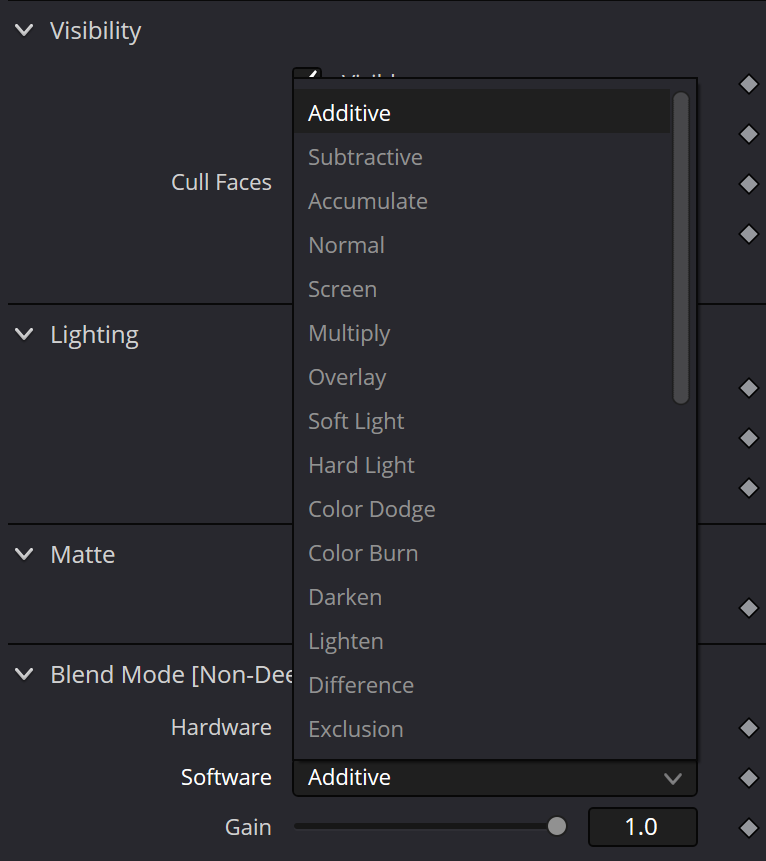Click the Gain slider handle
This screenshot has height=861, width=766.
(557, 826)
